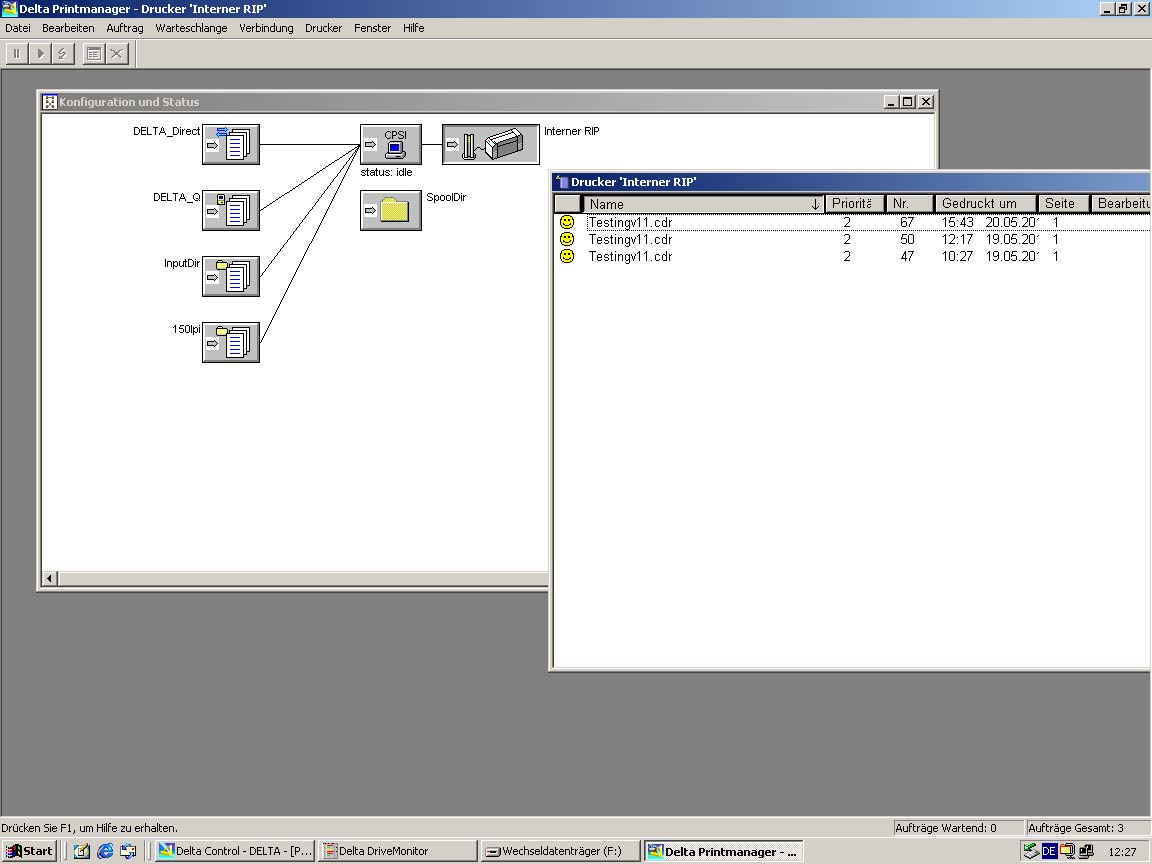Click the "Interner RIP" label beside the printer icon
This screenshot has height=864, width=1152.
(x=572, y=131)
